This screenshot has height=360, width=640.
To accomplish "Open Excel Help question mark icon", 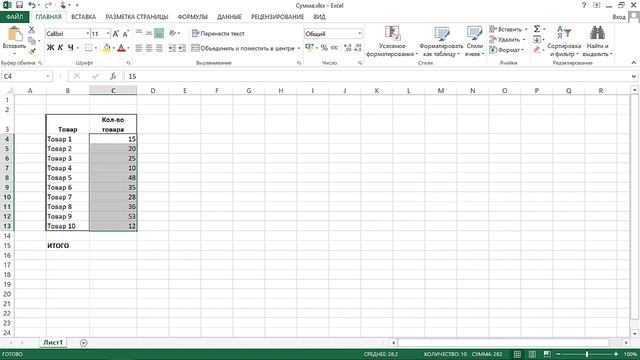I will point(584,5).
